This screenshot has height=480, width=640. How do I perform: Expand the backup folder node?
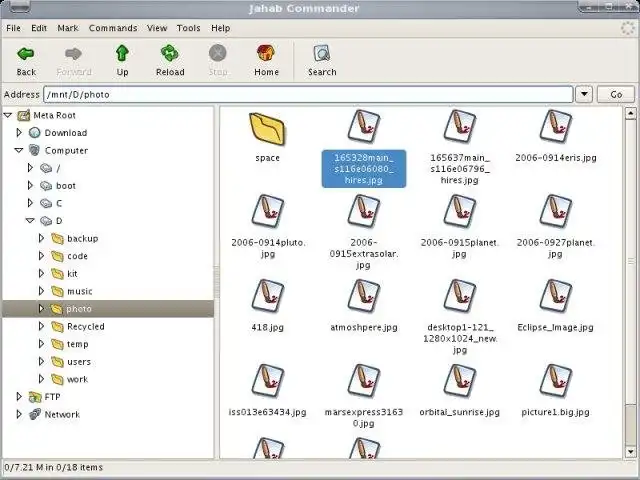41,238
